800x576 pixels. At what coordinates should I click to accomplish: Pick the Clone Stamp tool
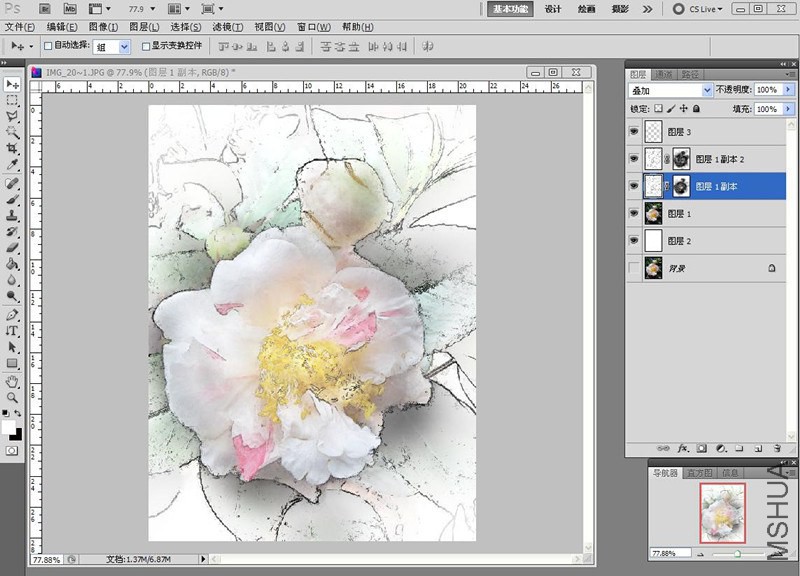(x=12, y=214)
